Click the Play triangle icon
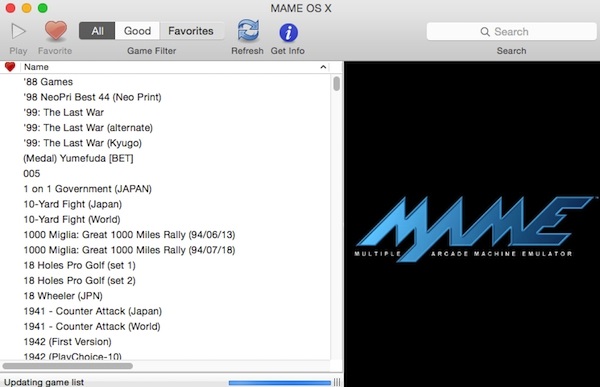This screenshot has height=387, width=600. (18, 31)
